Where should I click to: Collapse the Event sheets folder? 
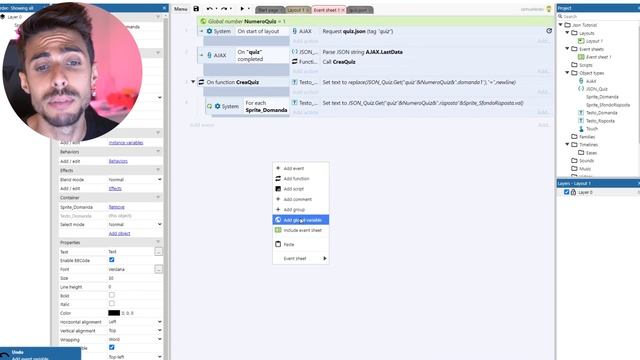[567, 49]
